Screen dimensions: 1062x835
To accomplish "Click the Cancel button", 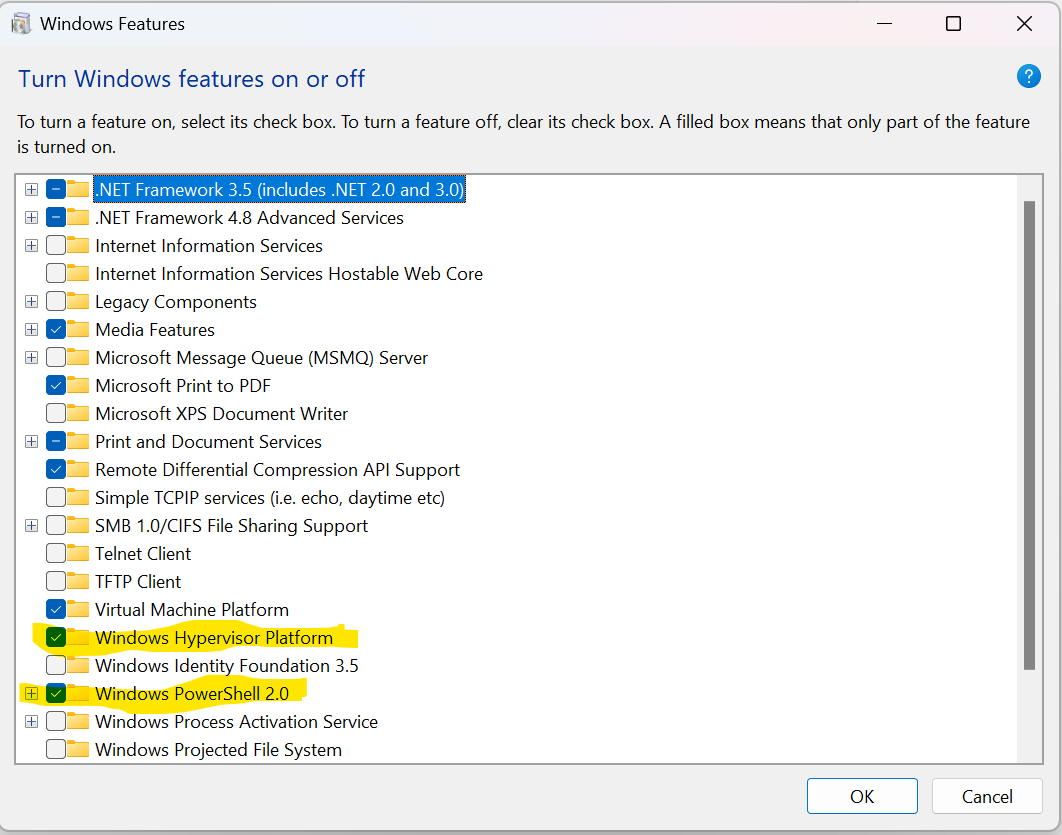I will [x=987, y=796].
